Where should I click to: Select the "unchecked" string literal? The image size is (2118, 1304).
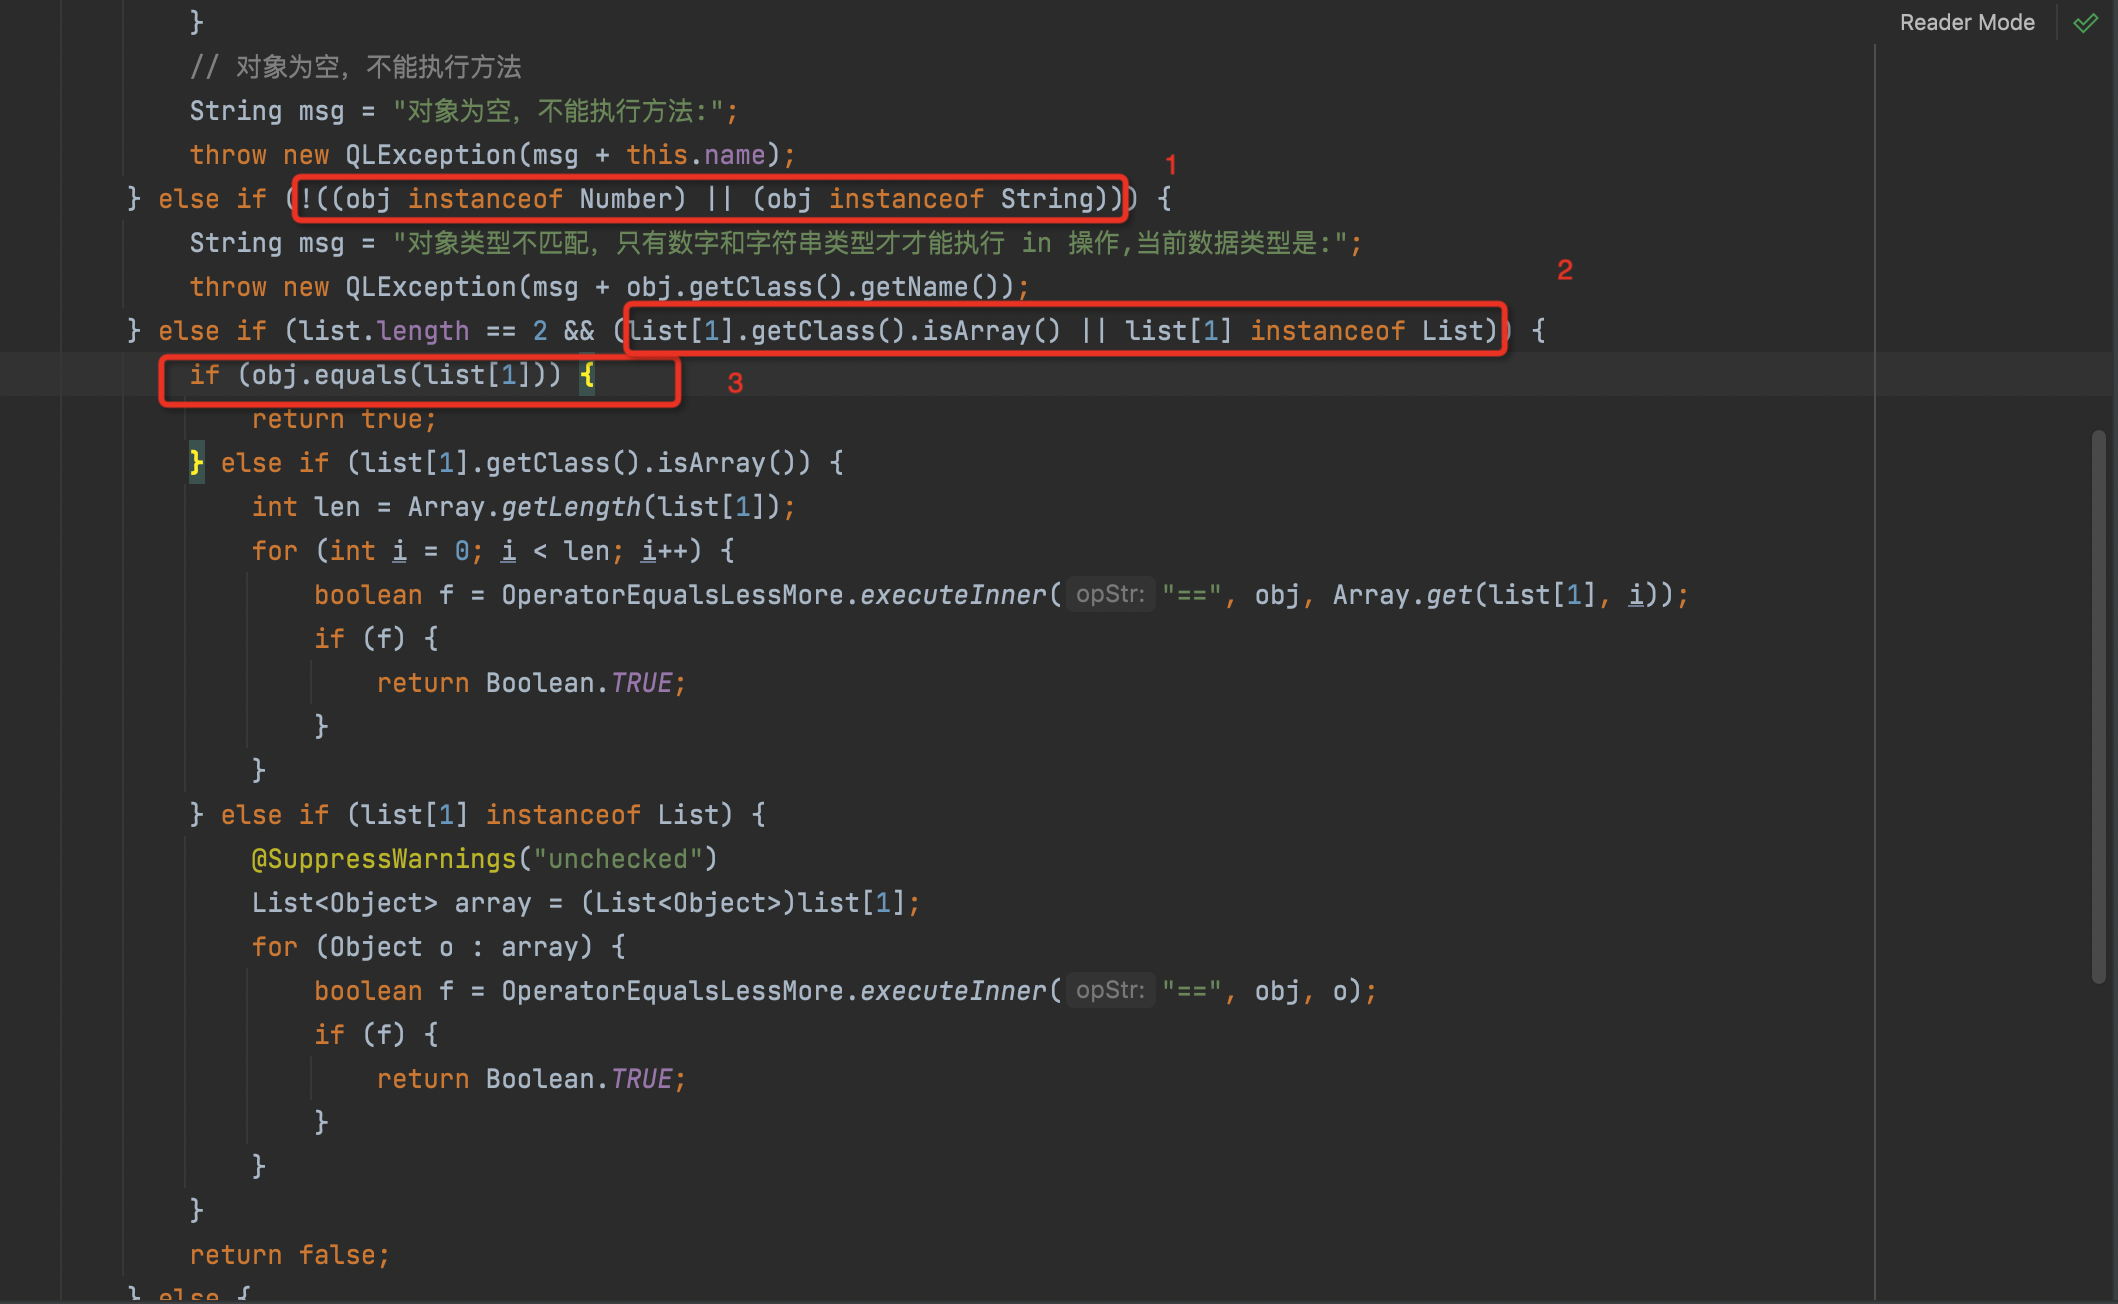(620, 858)
